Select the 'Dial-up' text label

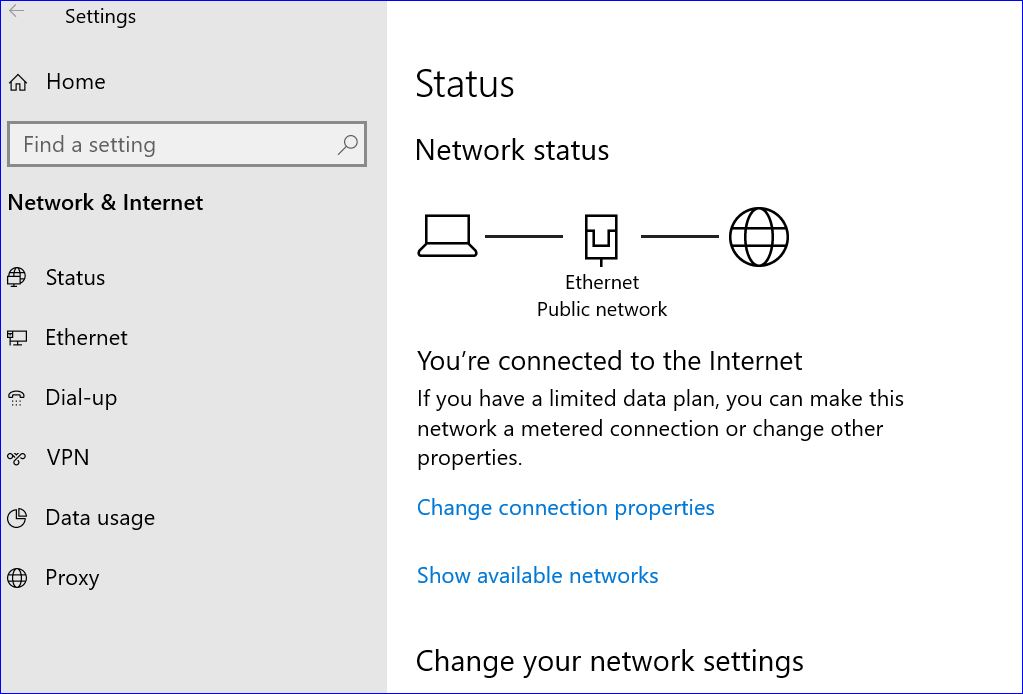click(x=81, y=398)
